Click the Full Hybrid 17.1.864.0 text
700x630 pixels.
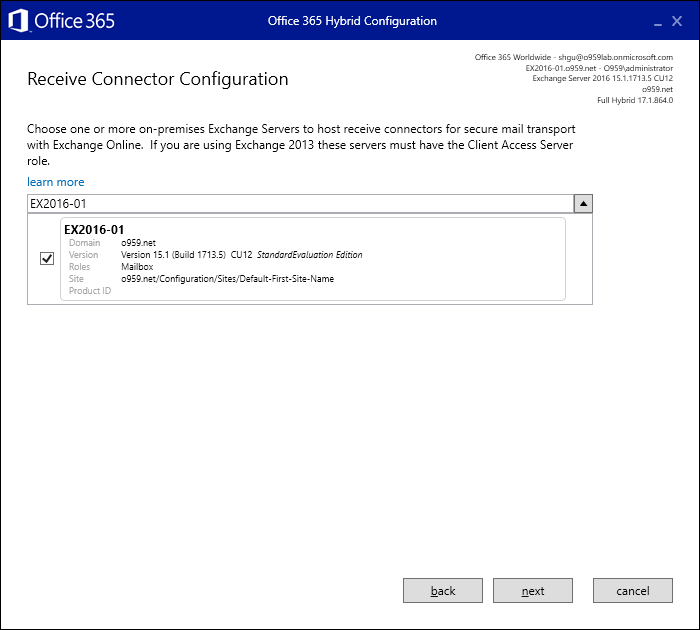click(x=635, y=100)
